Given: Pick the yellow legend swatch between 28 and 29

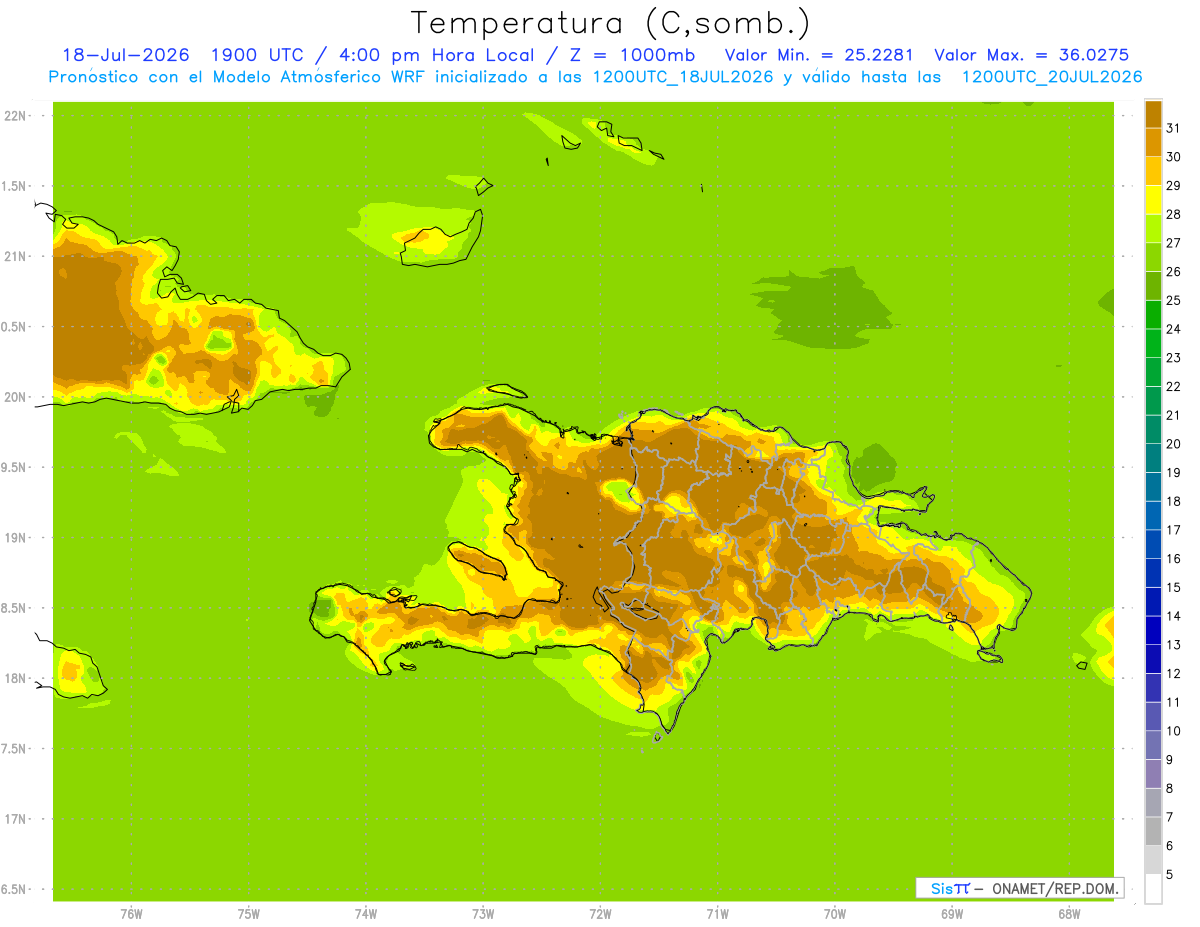Looking at the screenshot, I should coord(1153,199).
